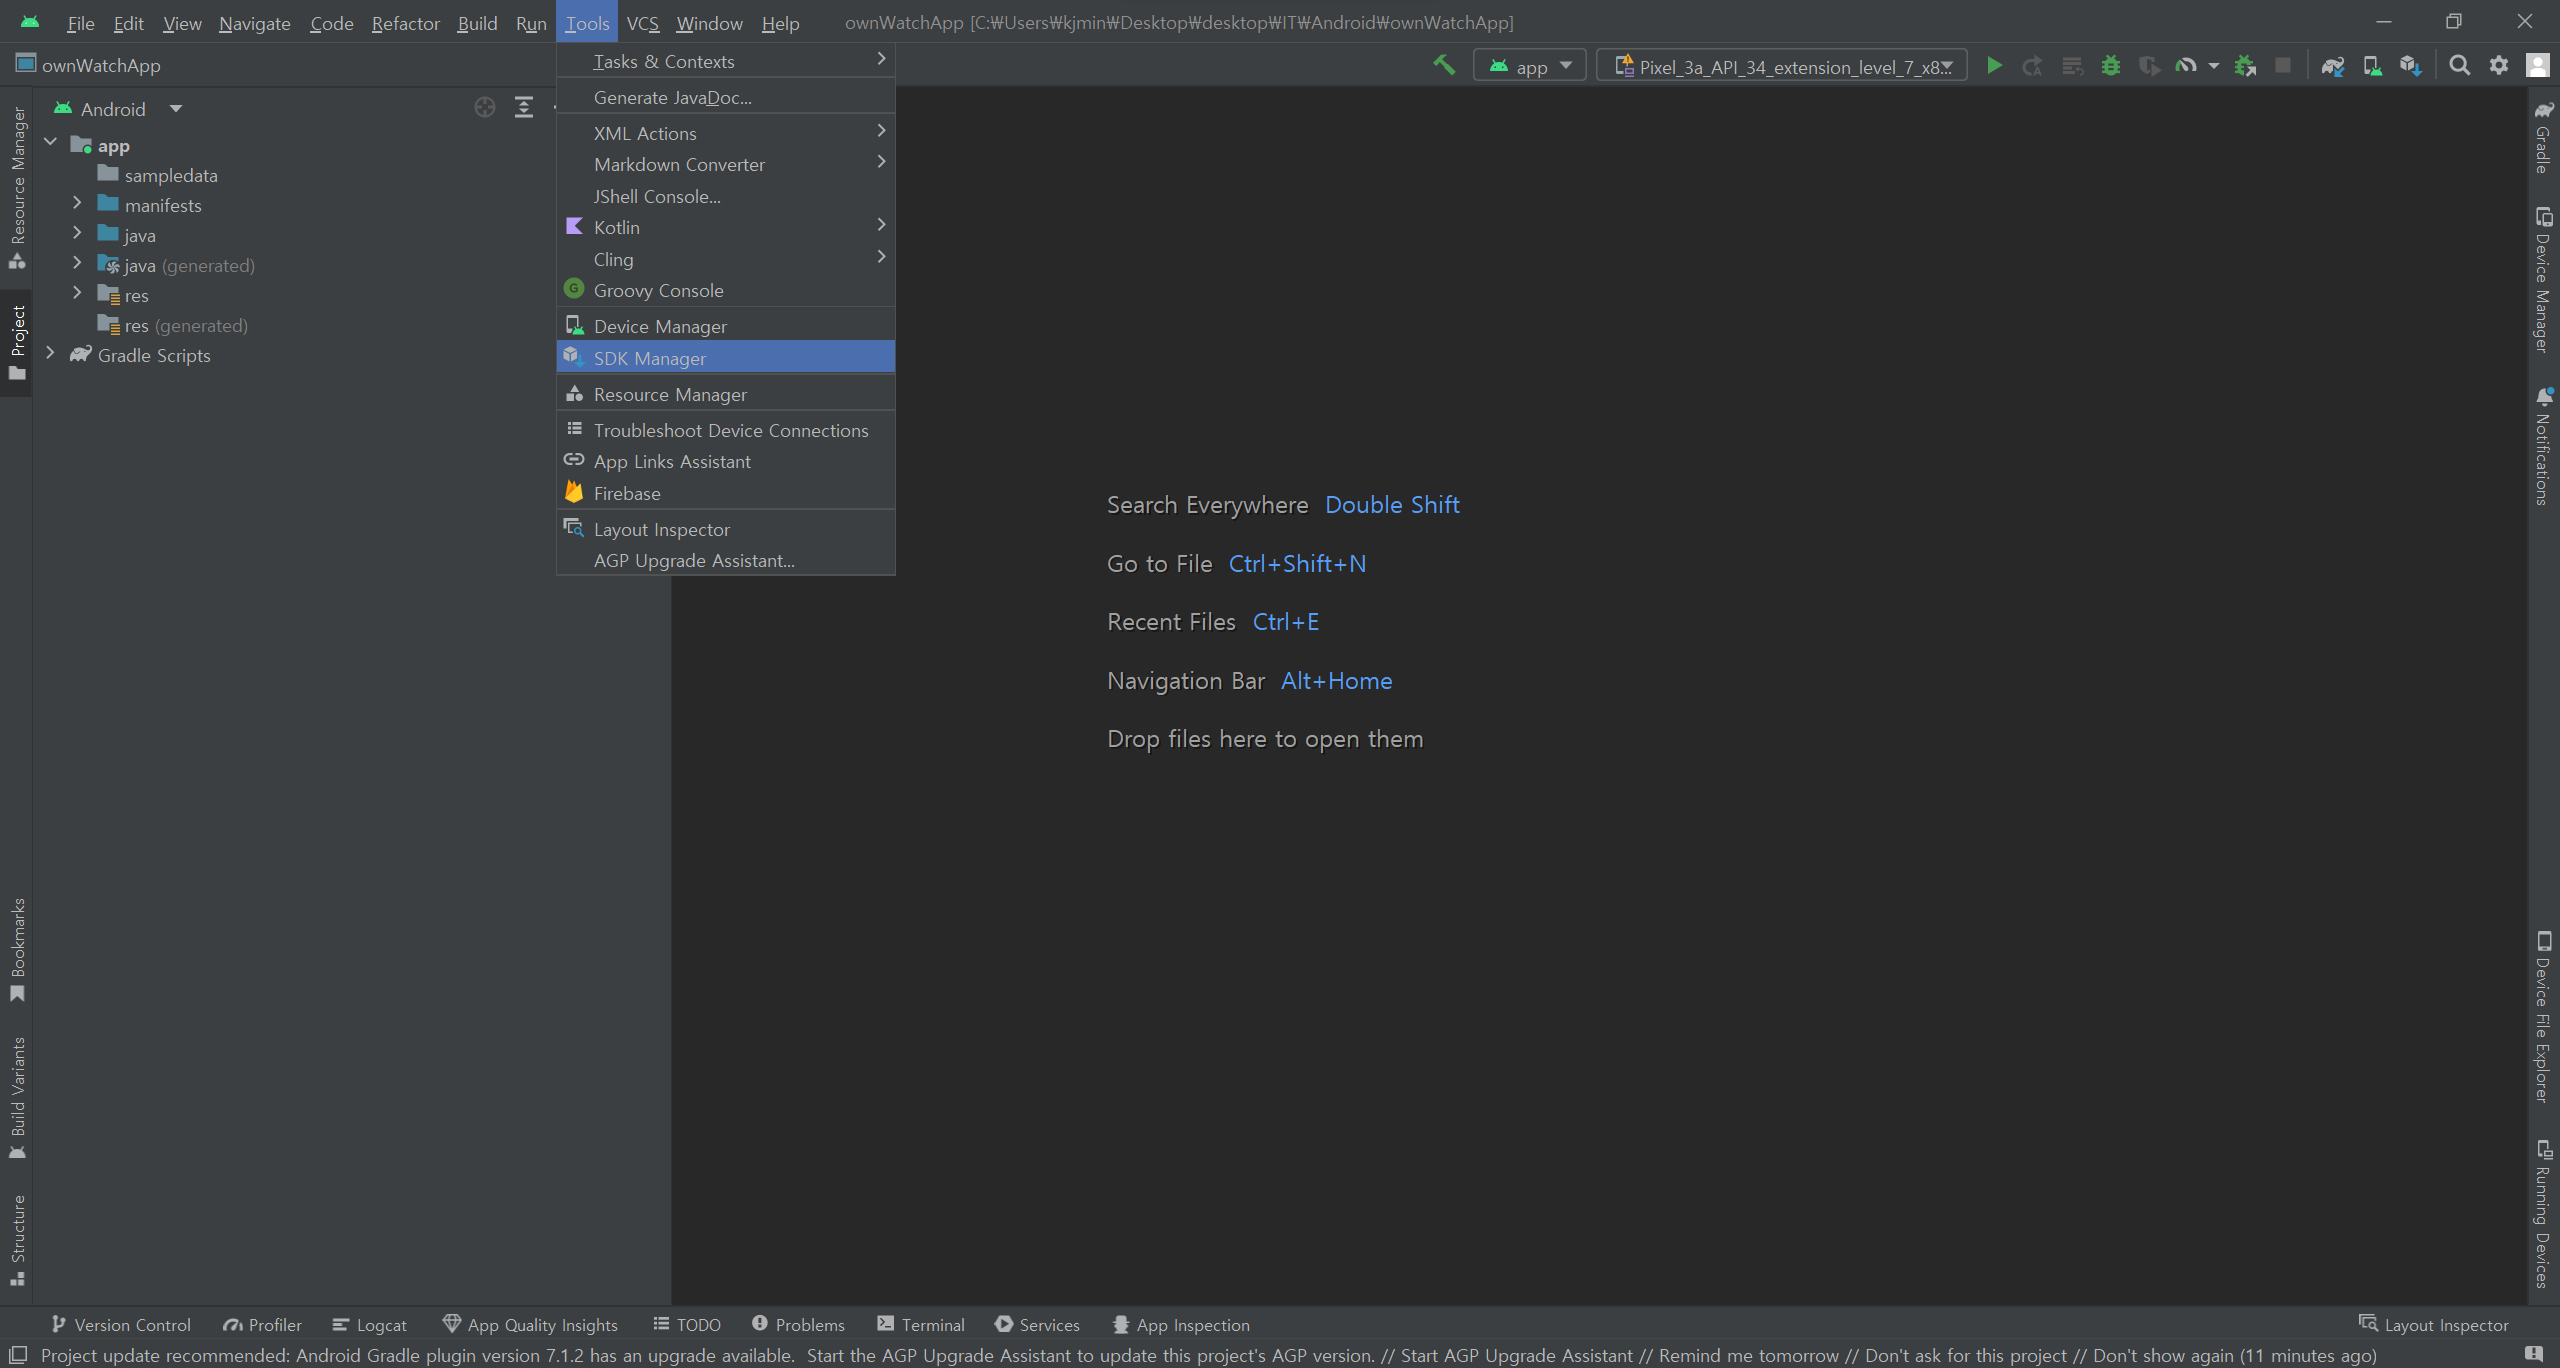Select SDK Manager in Tools menu
2560x1368 pixels.
click(x=726, y=358)
